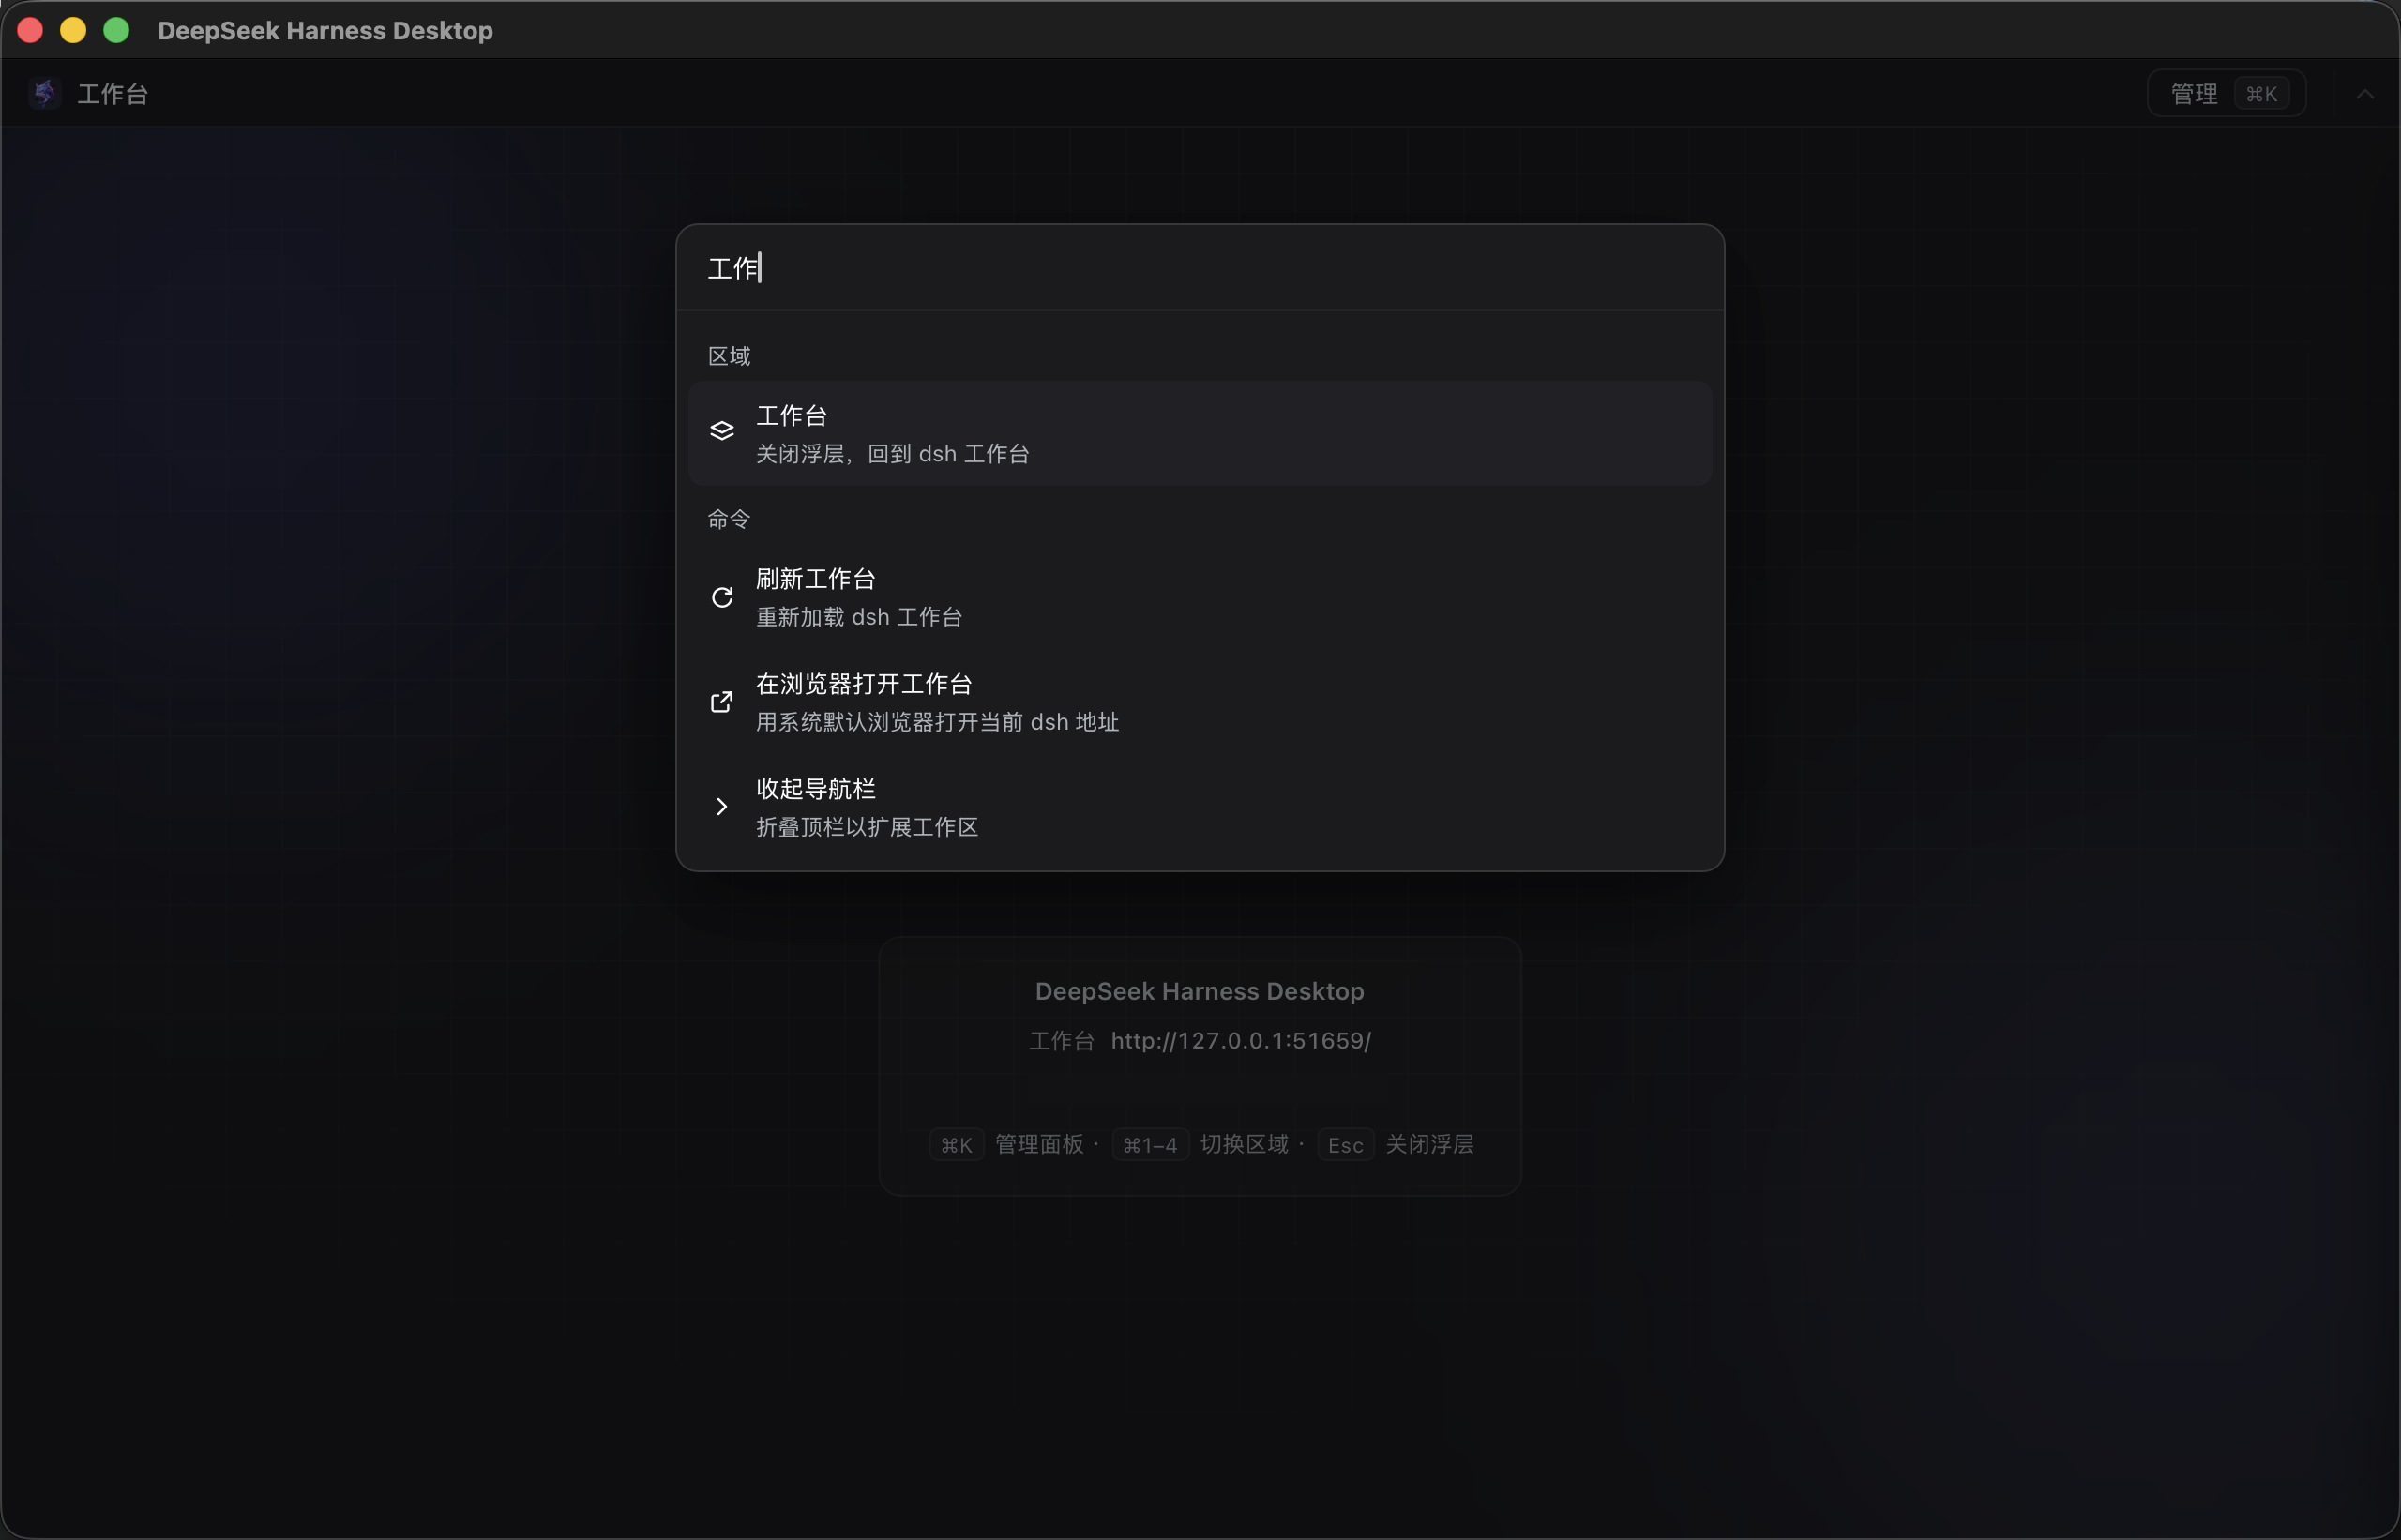Choose the 收起导航栏 command
Viewport: 2401px width, 1540px height.
(1200, 807)
